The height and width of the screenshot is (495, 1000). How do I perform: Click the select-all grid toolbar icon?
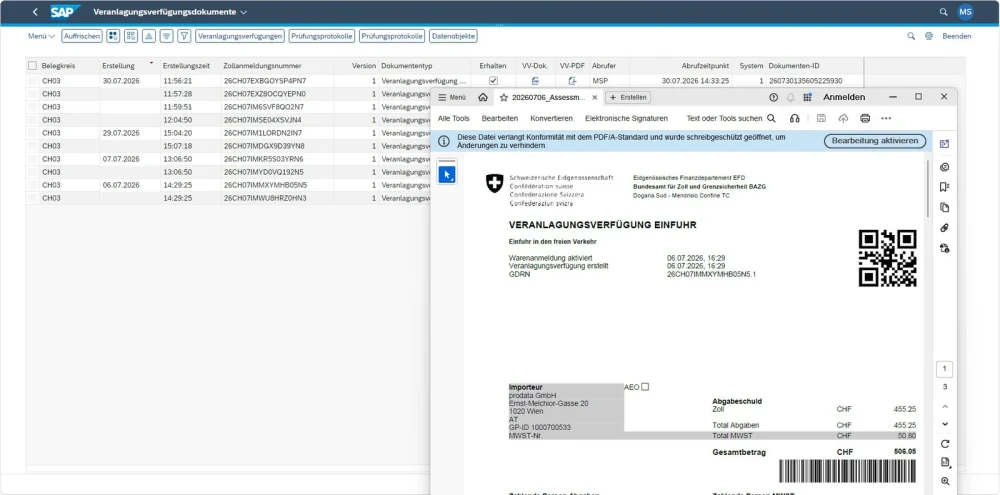coord(113,36)
